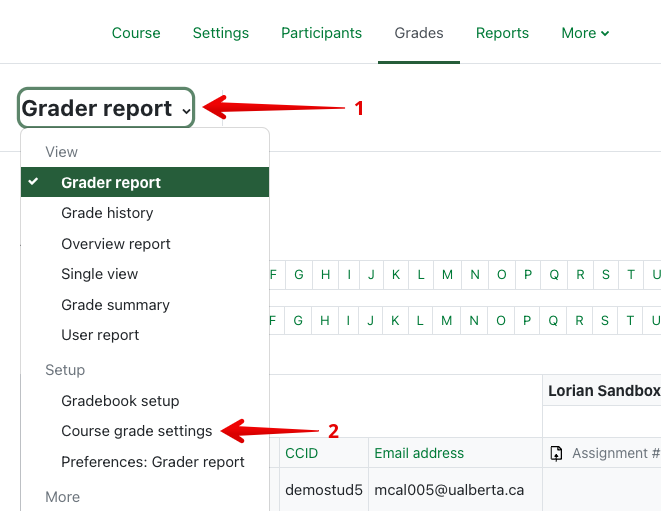The image size is (661, 511).
Task: Click the checked Grader report item
Action: tap(111, 183)
